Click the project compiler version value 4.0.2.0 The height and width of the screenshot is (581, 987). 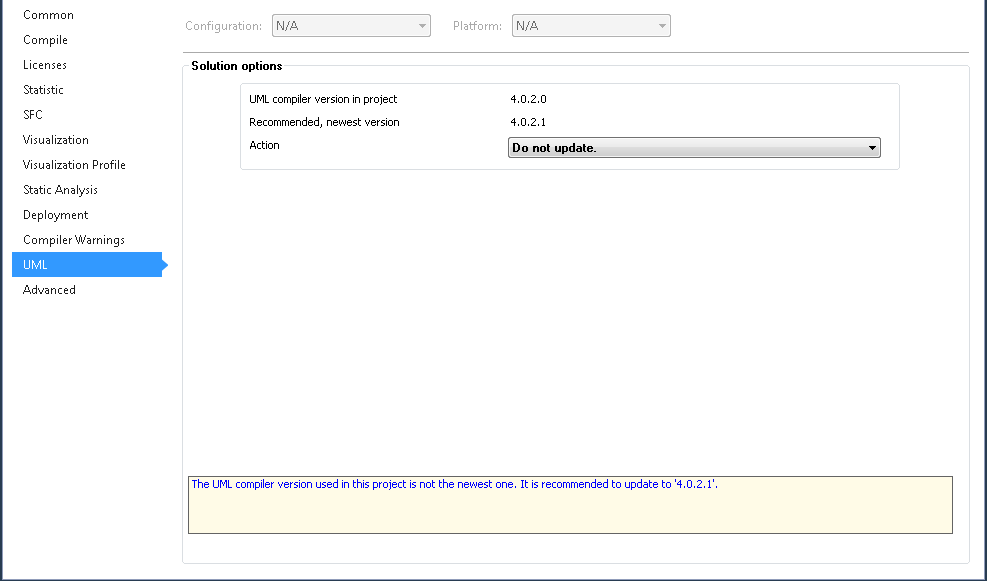pyautogui.click(x=529, y=99)
